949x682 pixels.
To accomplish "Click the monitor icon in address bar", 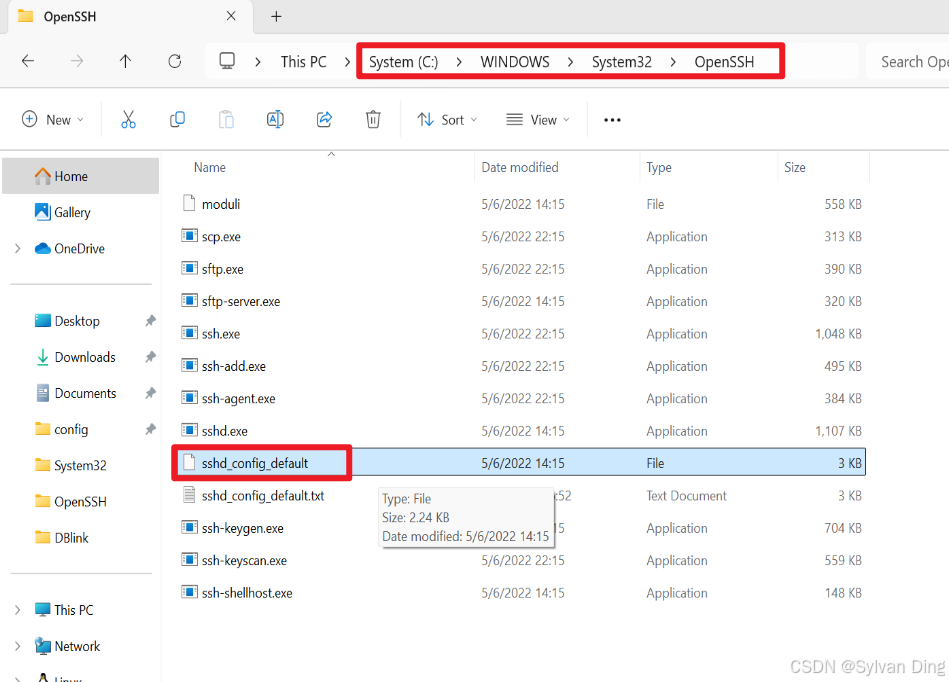I will coord(227,61).
